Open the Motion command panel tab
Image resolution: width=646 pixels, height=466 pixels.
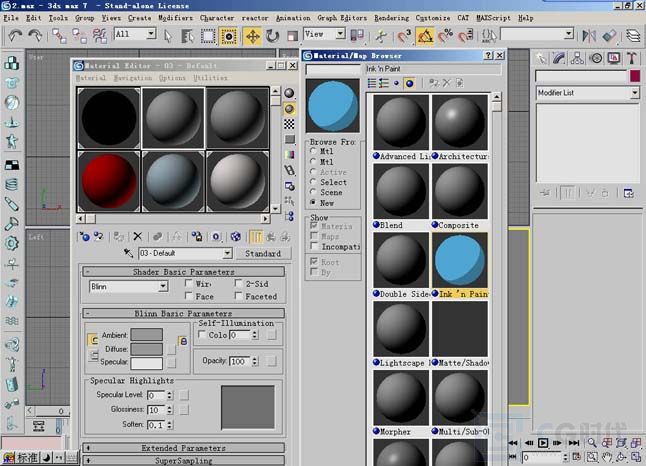[x=596, y=58]
